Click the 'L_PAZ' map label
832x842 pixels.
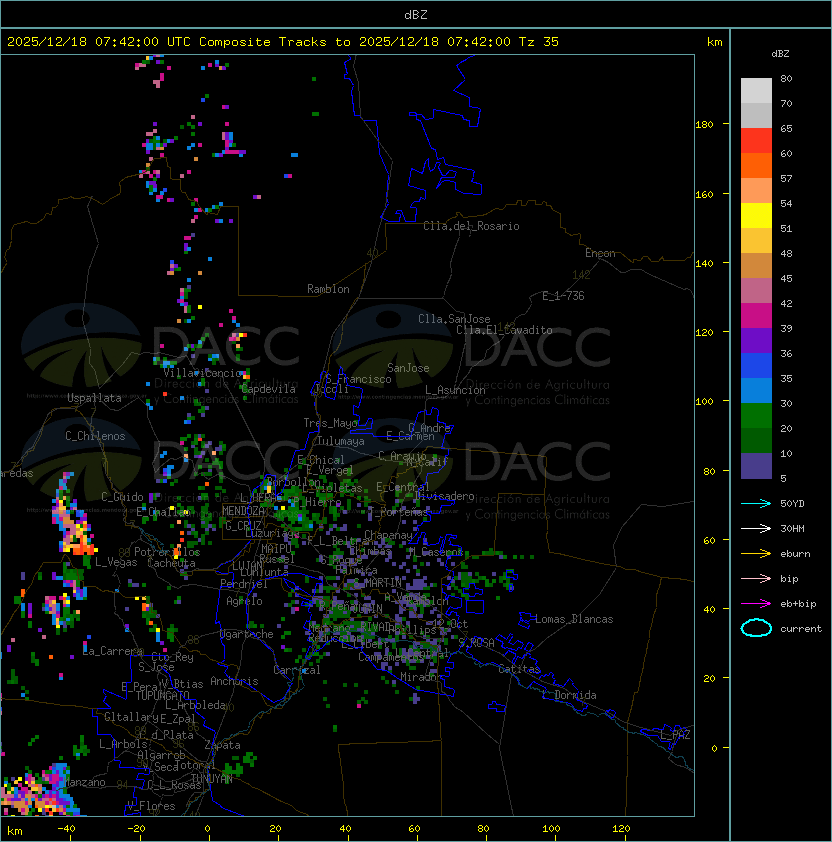coord(675,735)
